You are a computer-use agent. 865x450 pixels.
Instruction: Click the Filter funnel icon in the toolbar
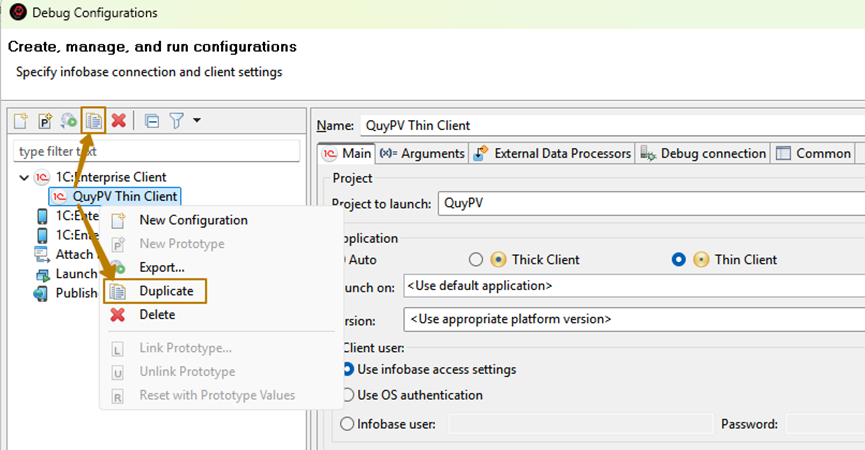click(176, 121)
